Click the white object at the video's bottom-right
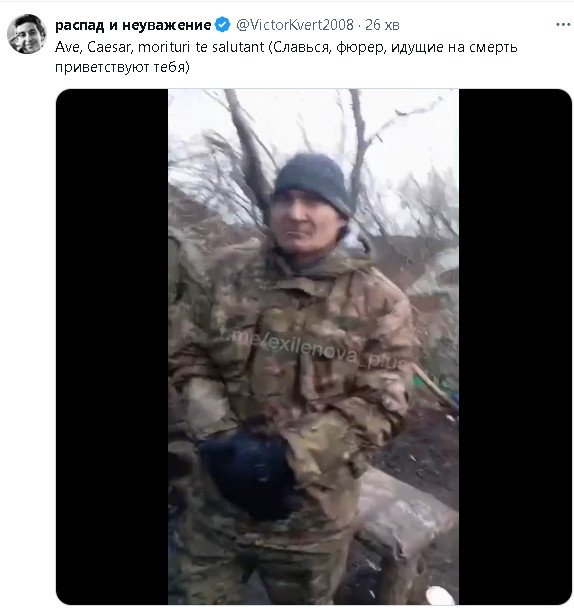 440,595
